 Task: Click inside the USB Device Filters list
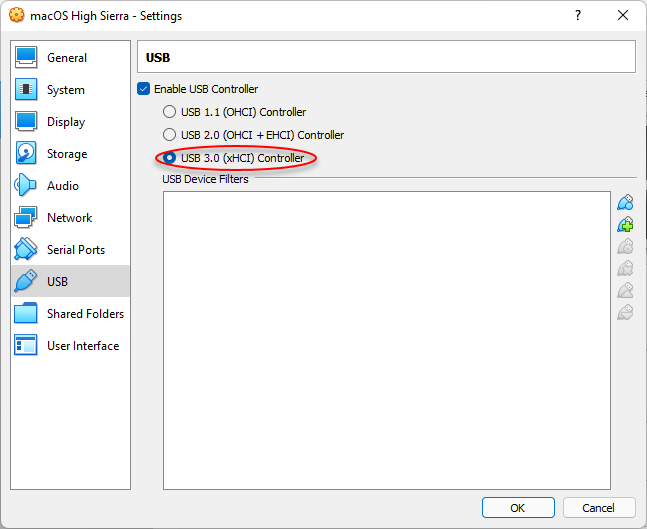(x=387, y=340)
